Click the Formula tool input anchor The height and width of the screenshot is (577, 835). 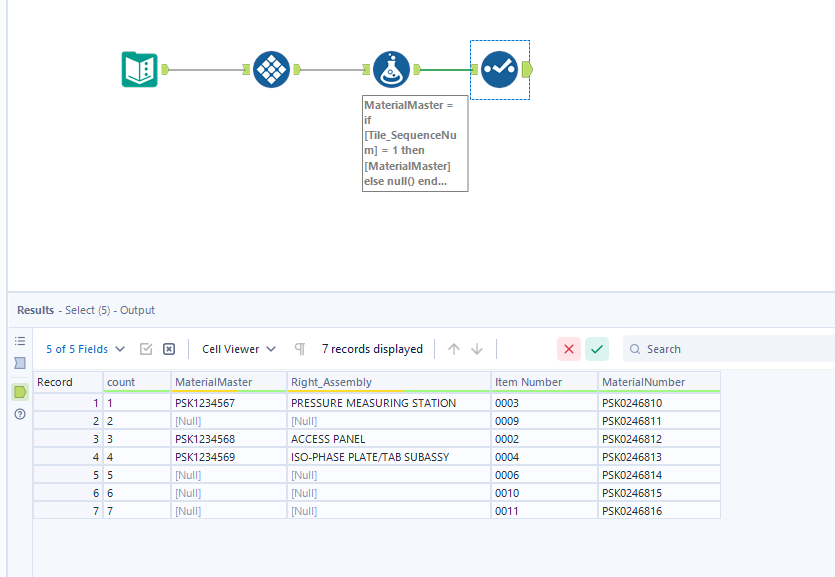pos(366,69)
